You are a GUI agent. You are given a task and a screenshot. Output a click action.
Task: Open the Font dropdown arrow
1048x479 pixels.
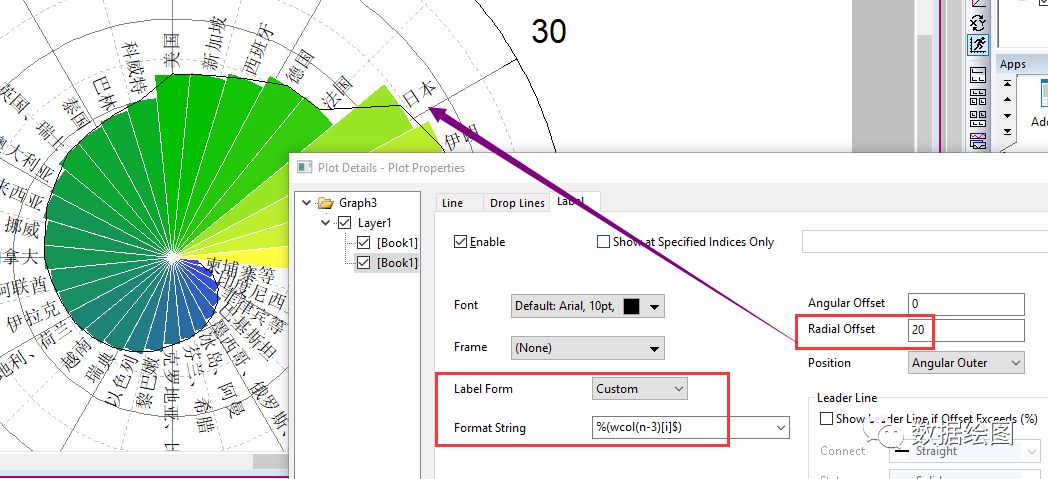click(x=654, y=307)
